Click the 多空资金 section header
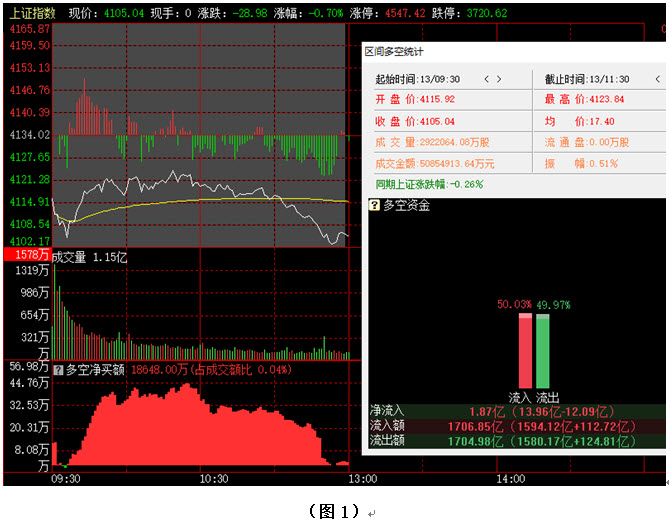Screen dimensions: 669x531 [x=406, y=205]
